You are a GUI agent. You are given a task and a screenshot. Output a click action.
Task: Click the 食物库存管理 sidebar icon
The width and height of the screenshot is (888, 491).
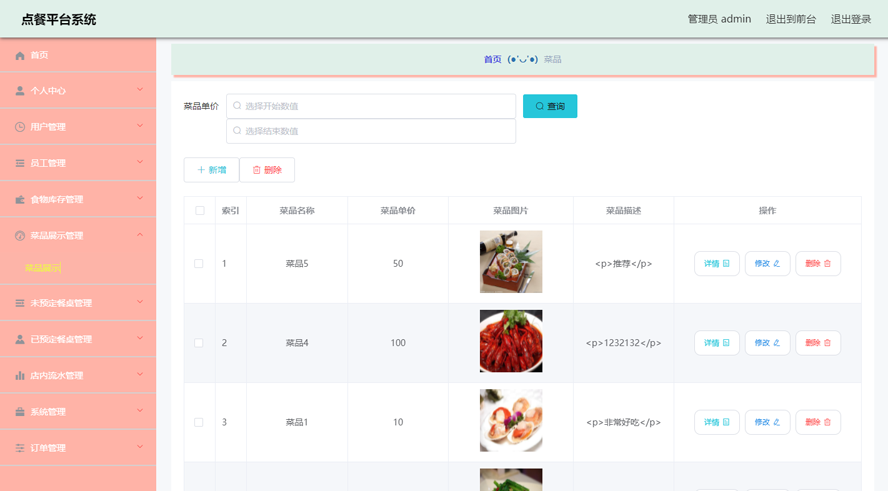20,199
